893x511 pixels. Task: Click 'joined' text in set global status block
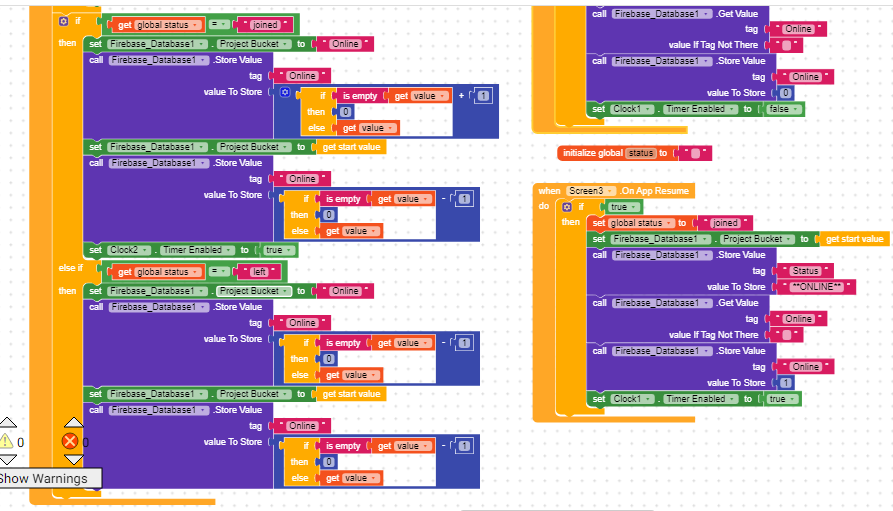tap(725, 223)
